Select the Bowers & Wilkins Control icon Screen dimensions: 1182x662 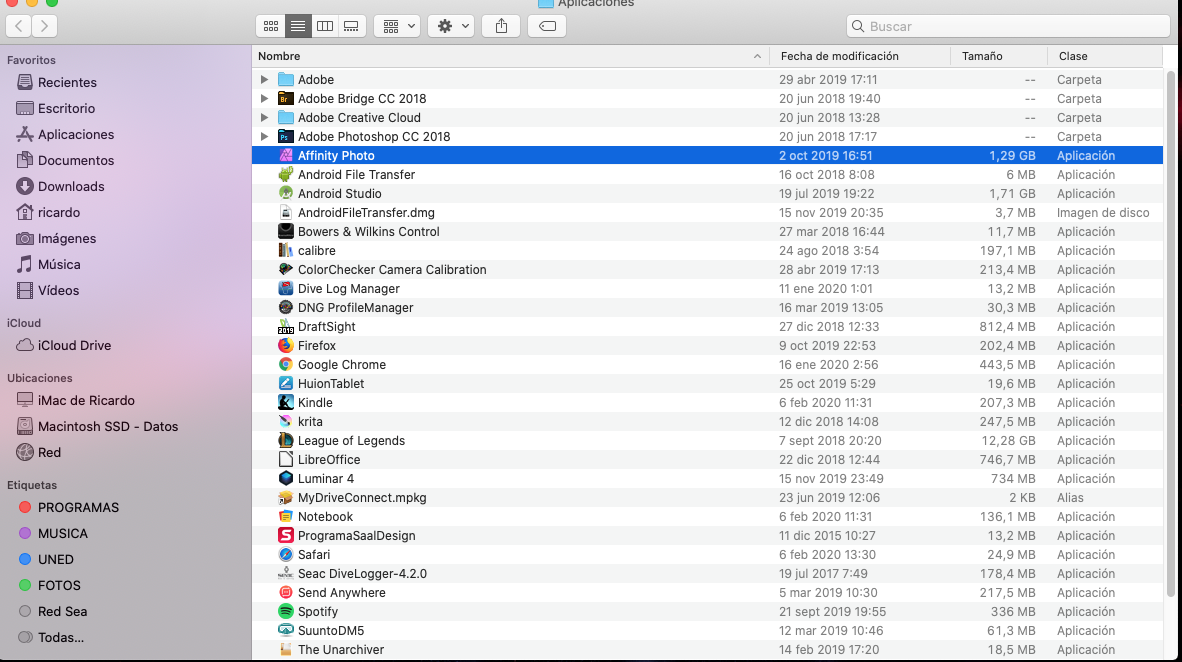click(x=286, y=231)
